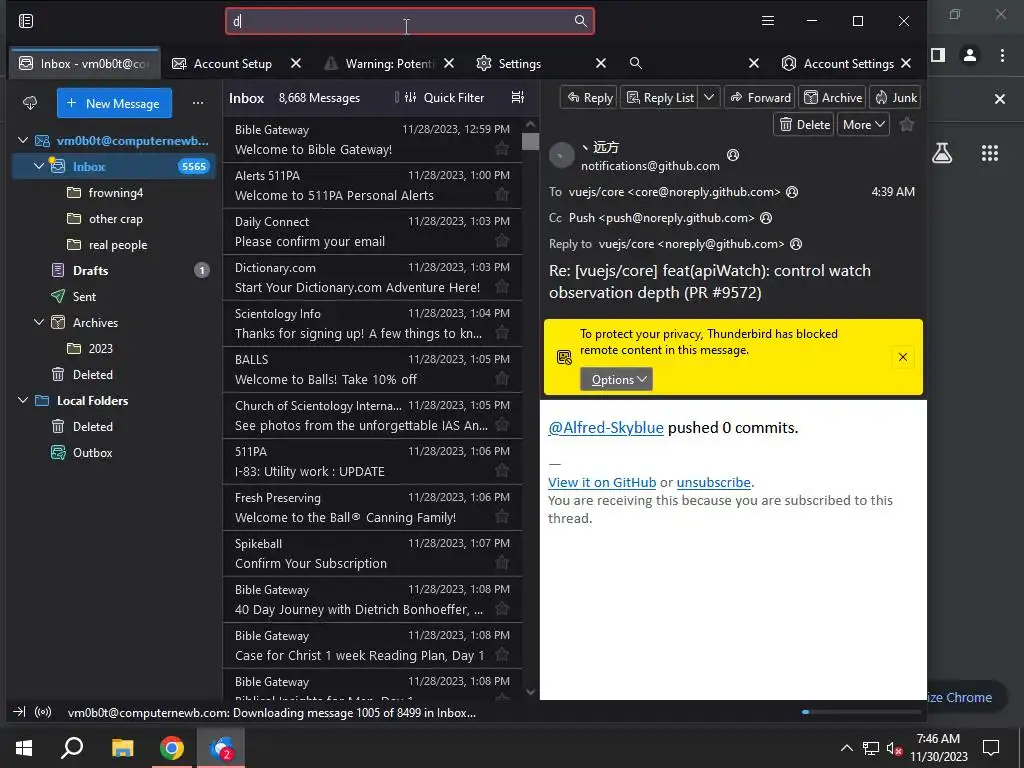Viewport: 1024px width, 768px height.
Task: Click the Get Messages cloud icon
Action: [x=30, y=103]
